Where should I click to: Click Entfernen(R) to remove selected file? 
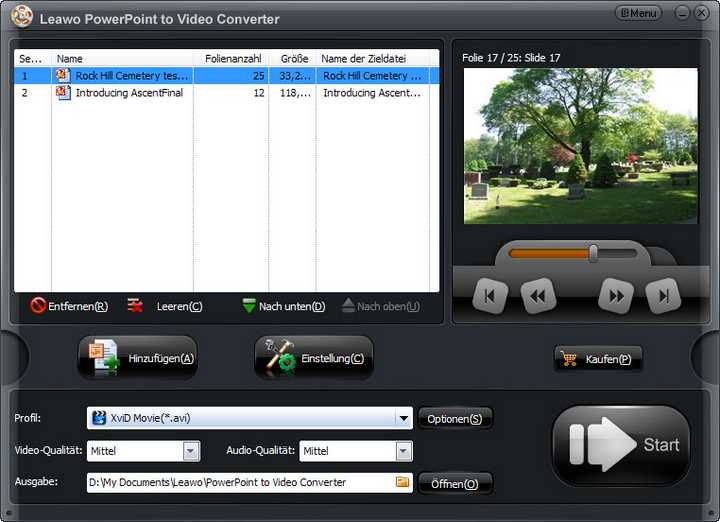(x=69, y=306)
